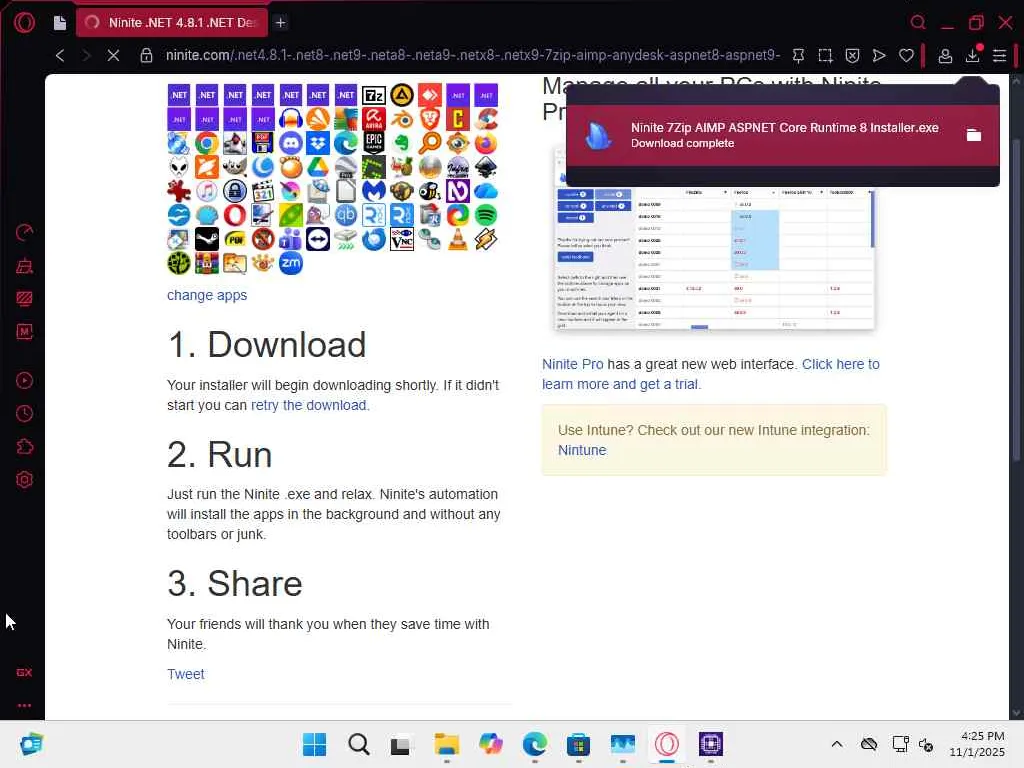The width and height of the screenshot is (1024, 768).
Task: Show downloaded Ninite installer in folder
Action: (x=974, y=135)
